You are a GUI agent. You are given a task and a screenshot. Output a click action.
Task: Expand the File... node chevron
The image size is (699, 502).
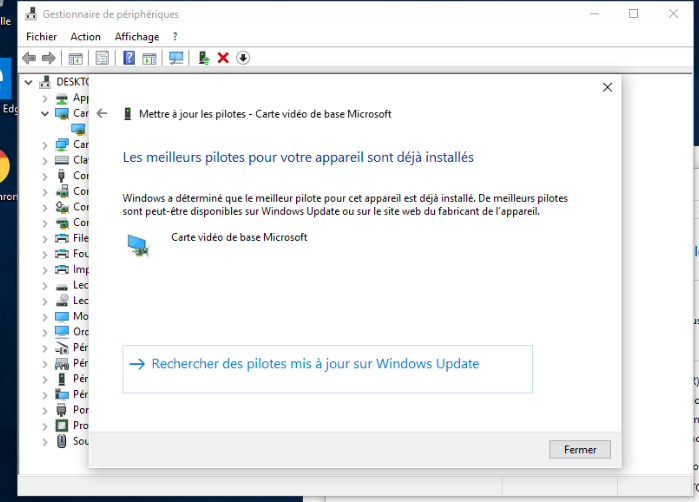(x=45, y=239)
